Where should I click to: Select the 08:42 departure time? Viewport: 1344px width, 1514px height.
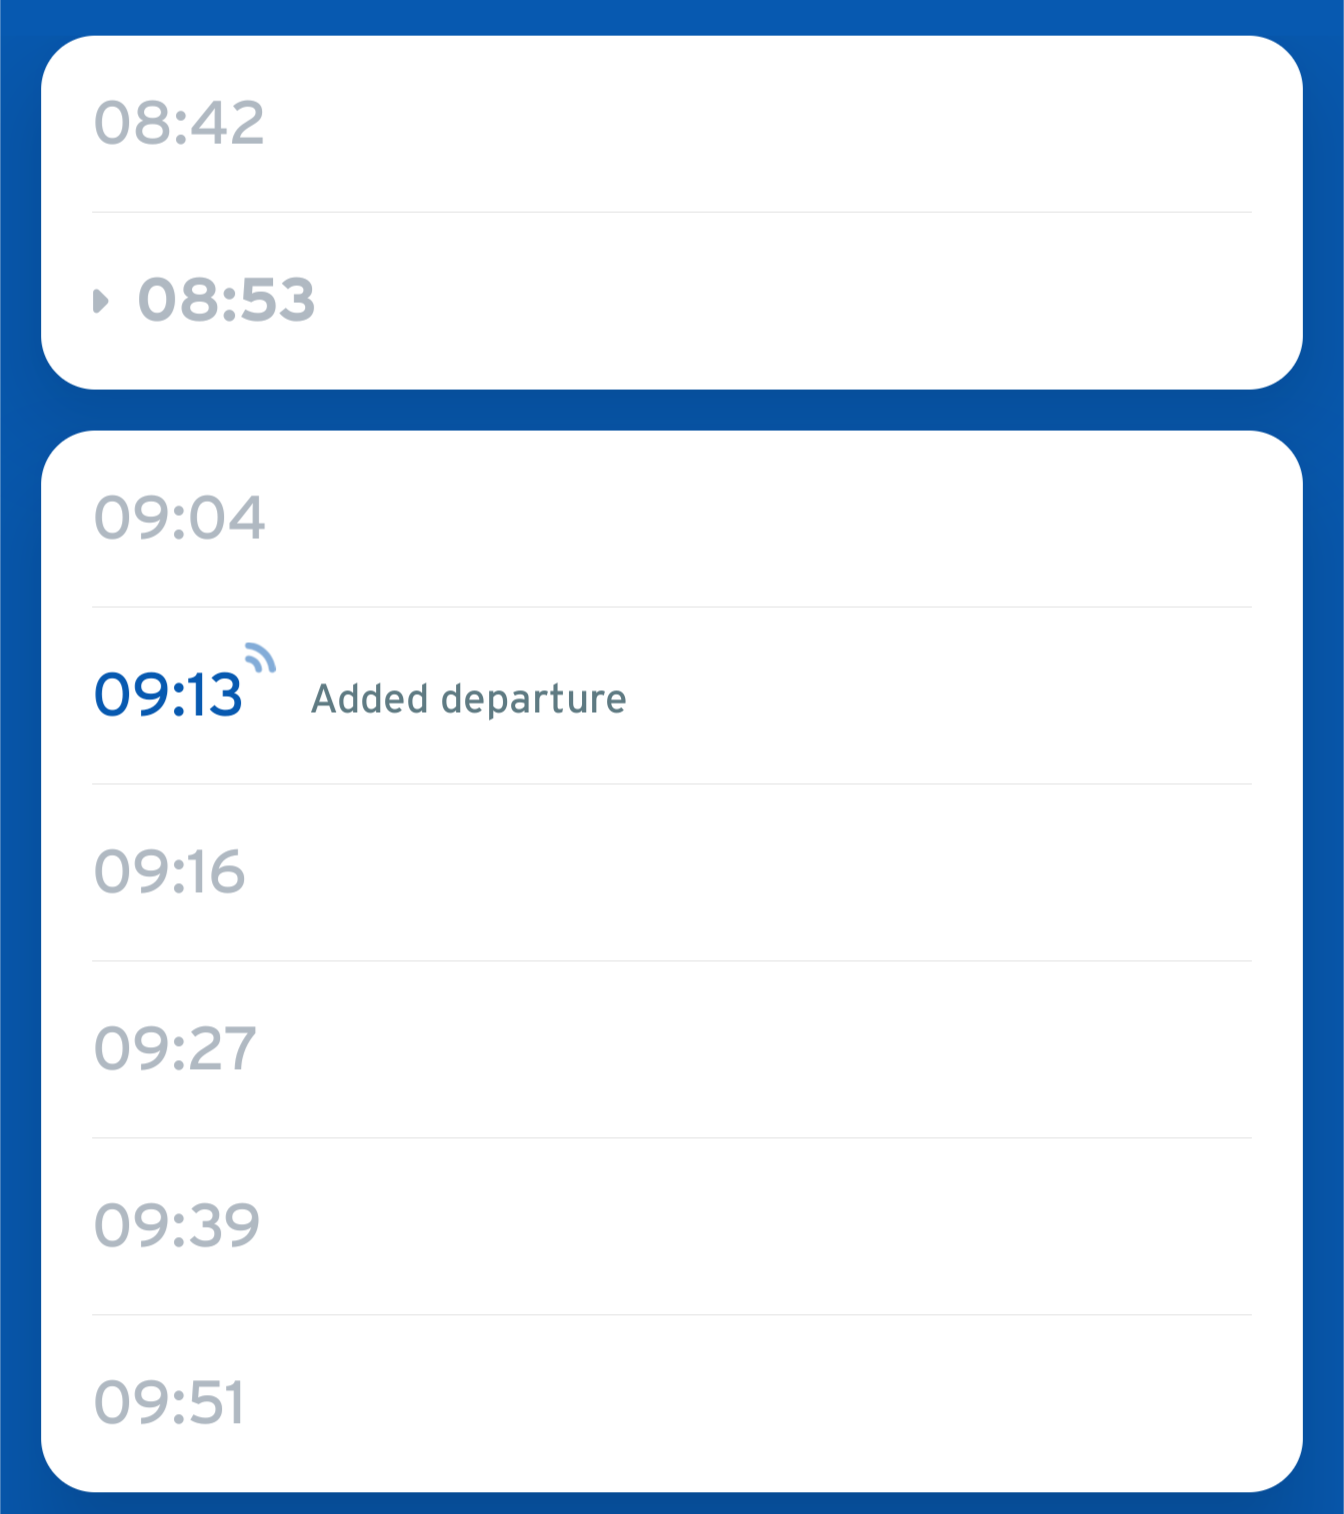(x=179, y=123)
